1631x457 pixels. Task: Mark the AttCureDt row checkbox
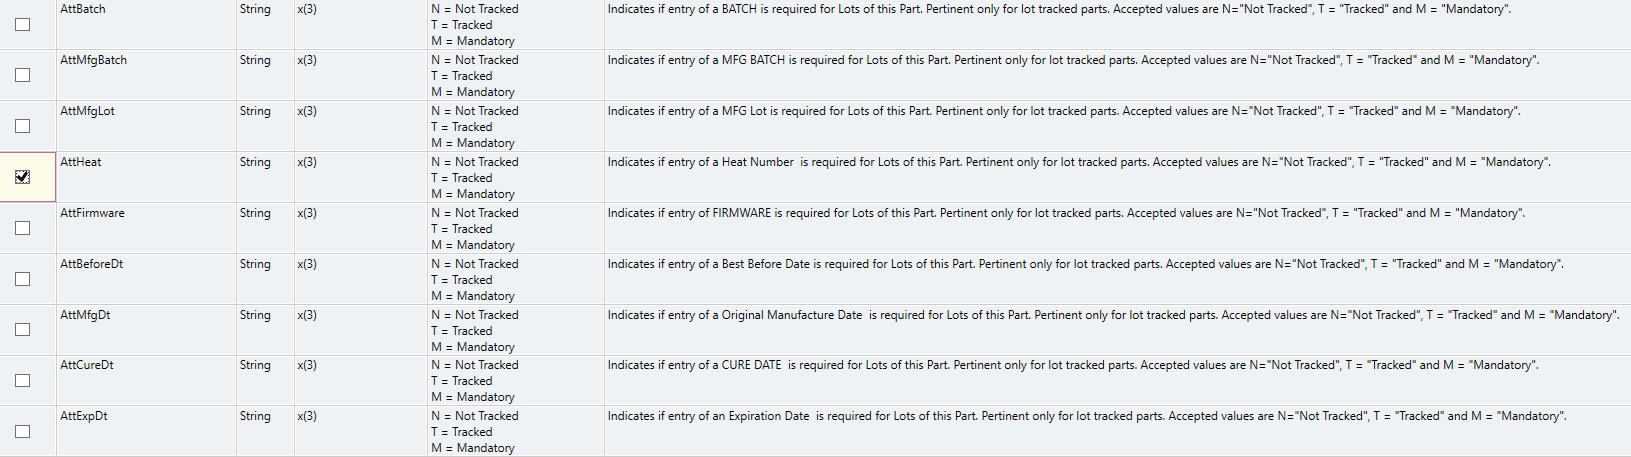(22, 381)
